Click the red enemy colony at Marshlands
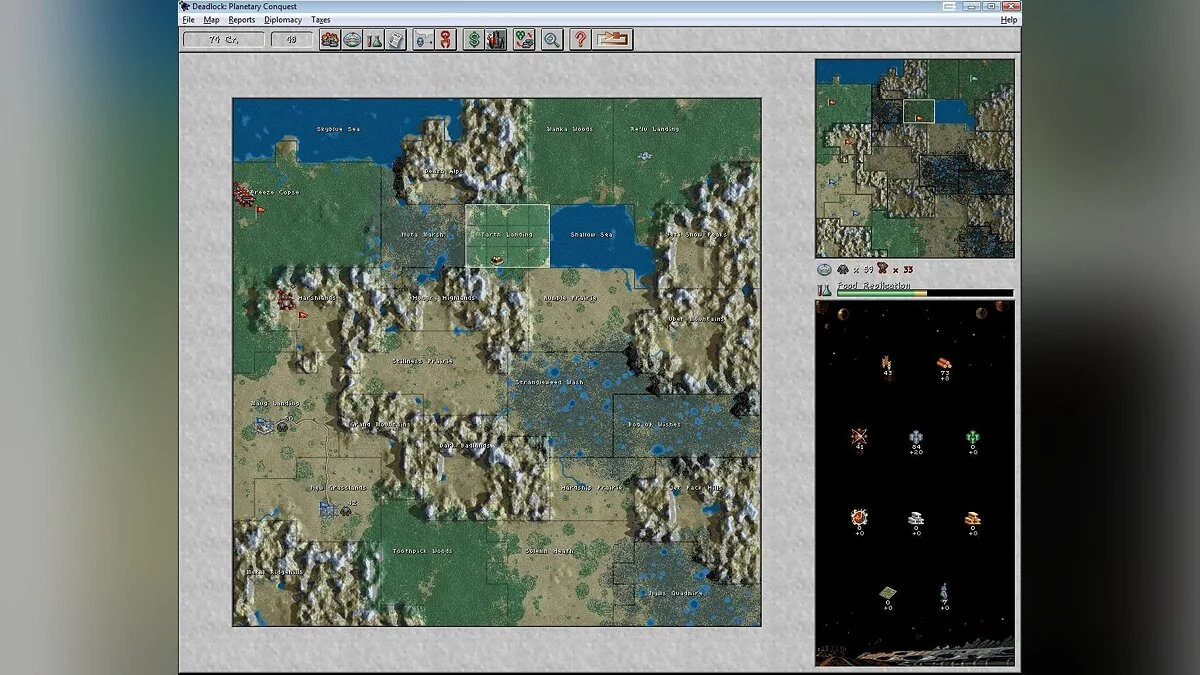This screenshot has height=675, width=1200. pos(286,300)
